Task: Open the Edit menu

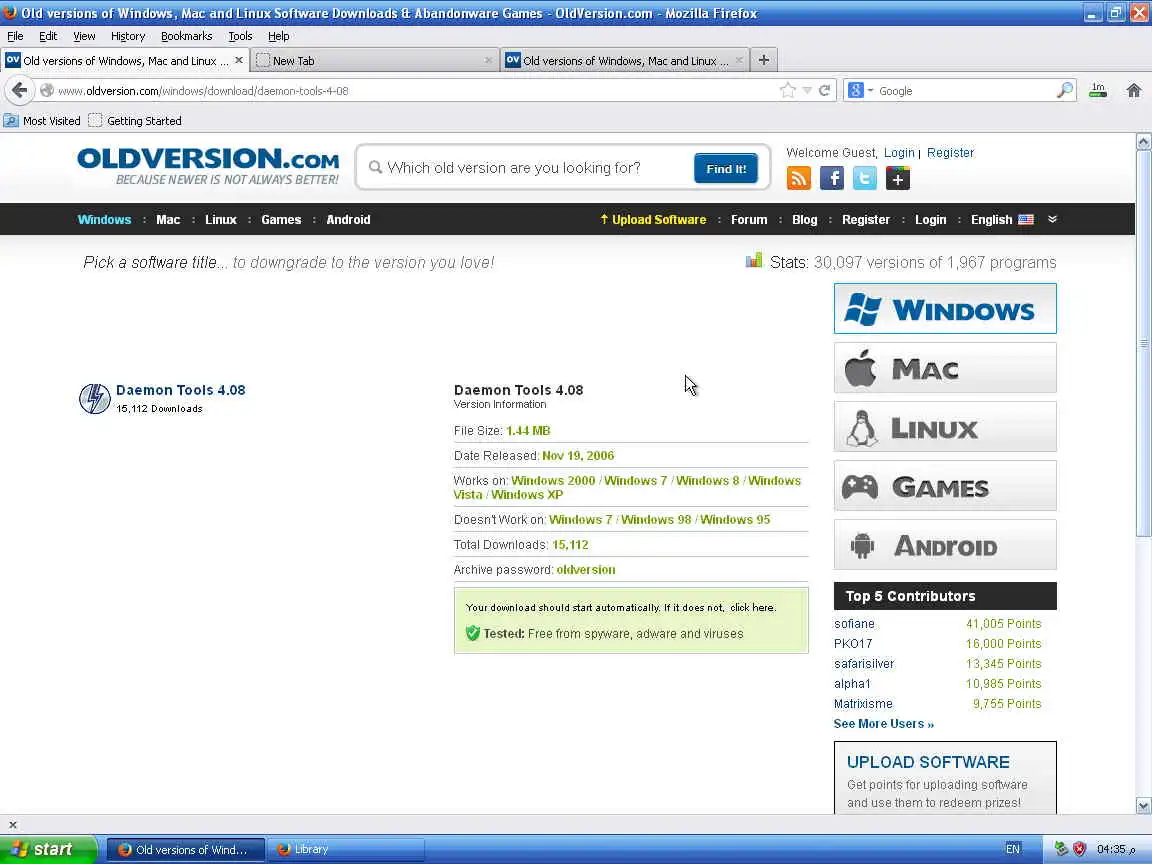Action: coord(48,36)
